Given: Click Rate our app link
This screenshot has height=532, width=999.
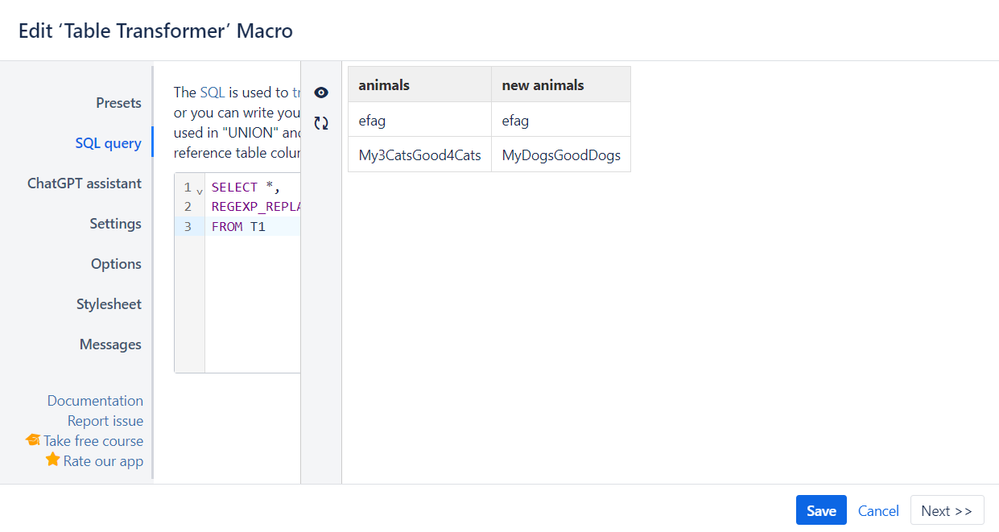Looking at the screenshot, I should coord(103,461).
